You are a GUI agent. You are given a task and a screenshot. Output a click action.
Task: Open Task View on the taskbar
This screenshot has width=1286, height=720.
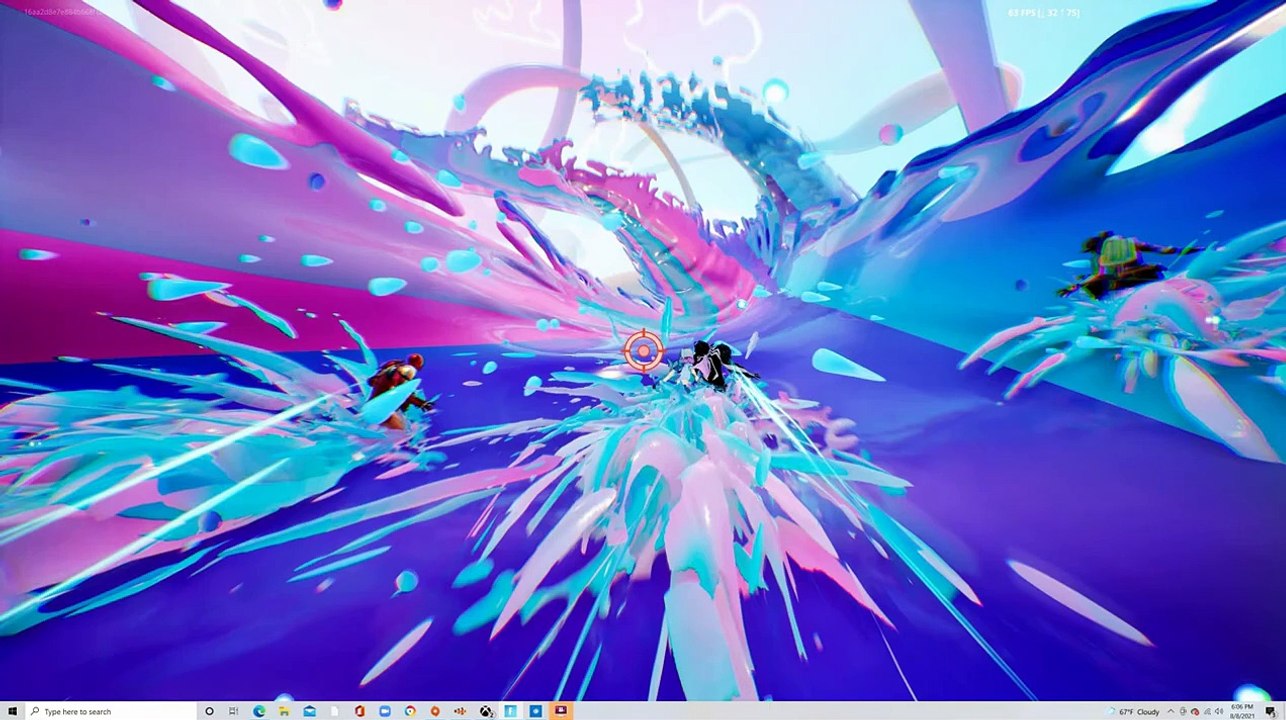click(233, 711)
